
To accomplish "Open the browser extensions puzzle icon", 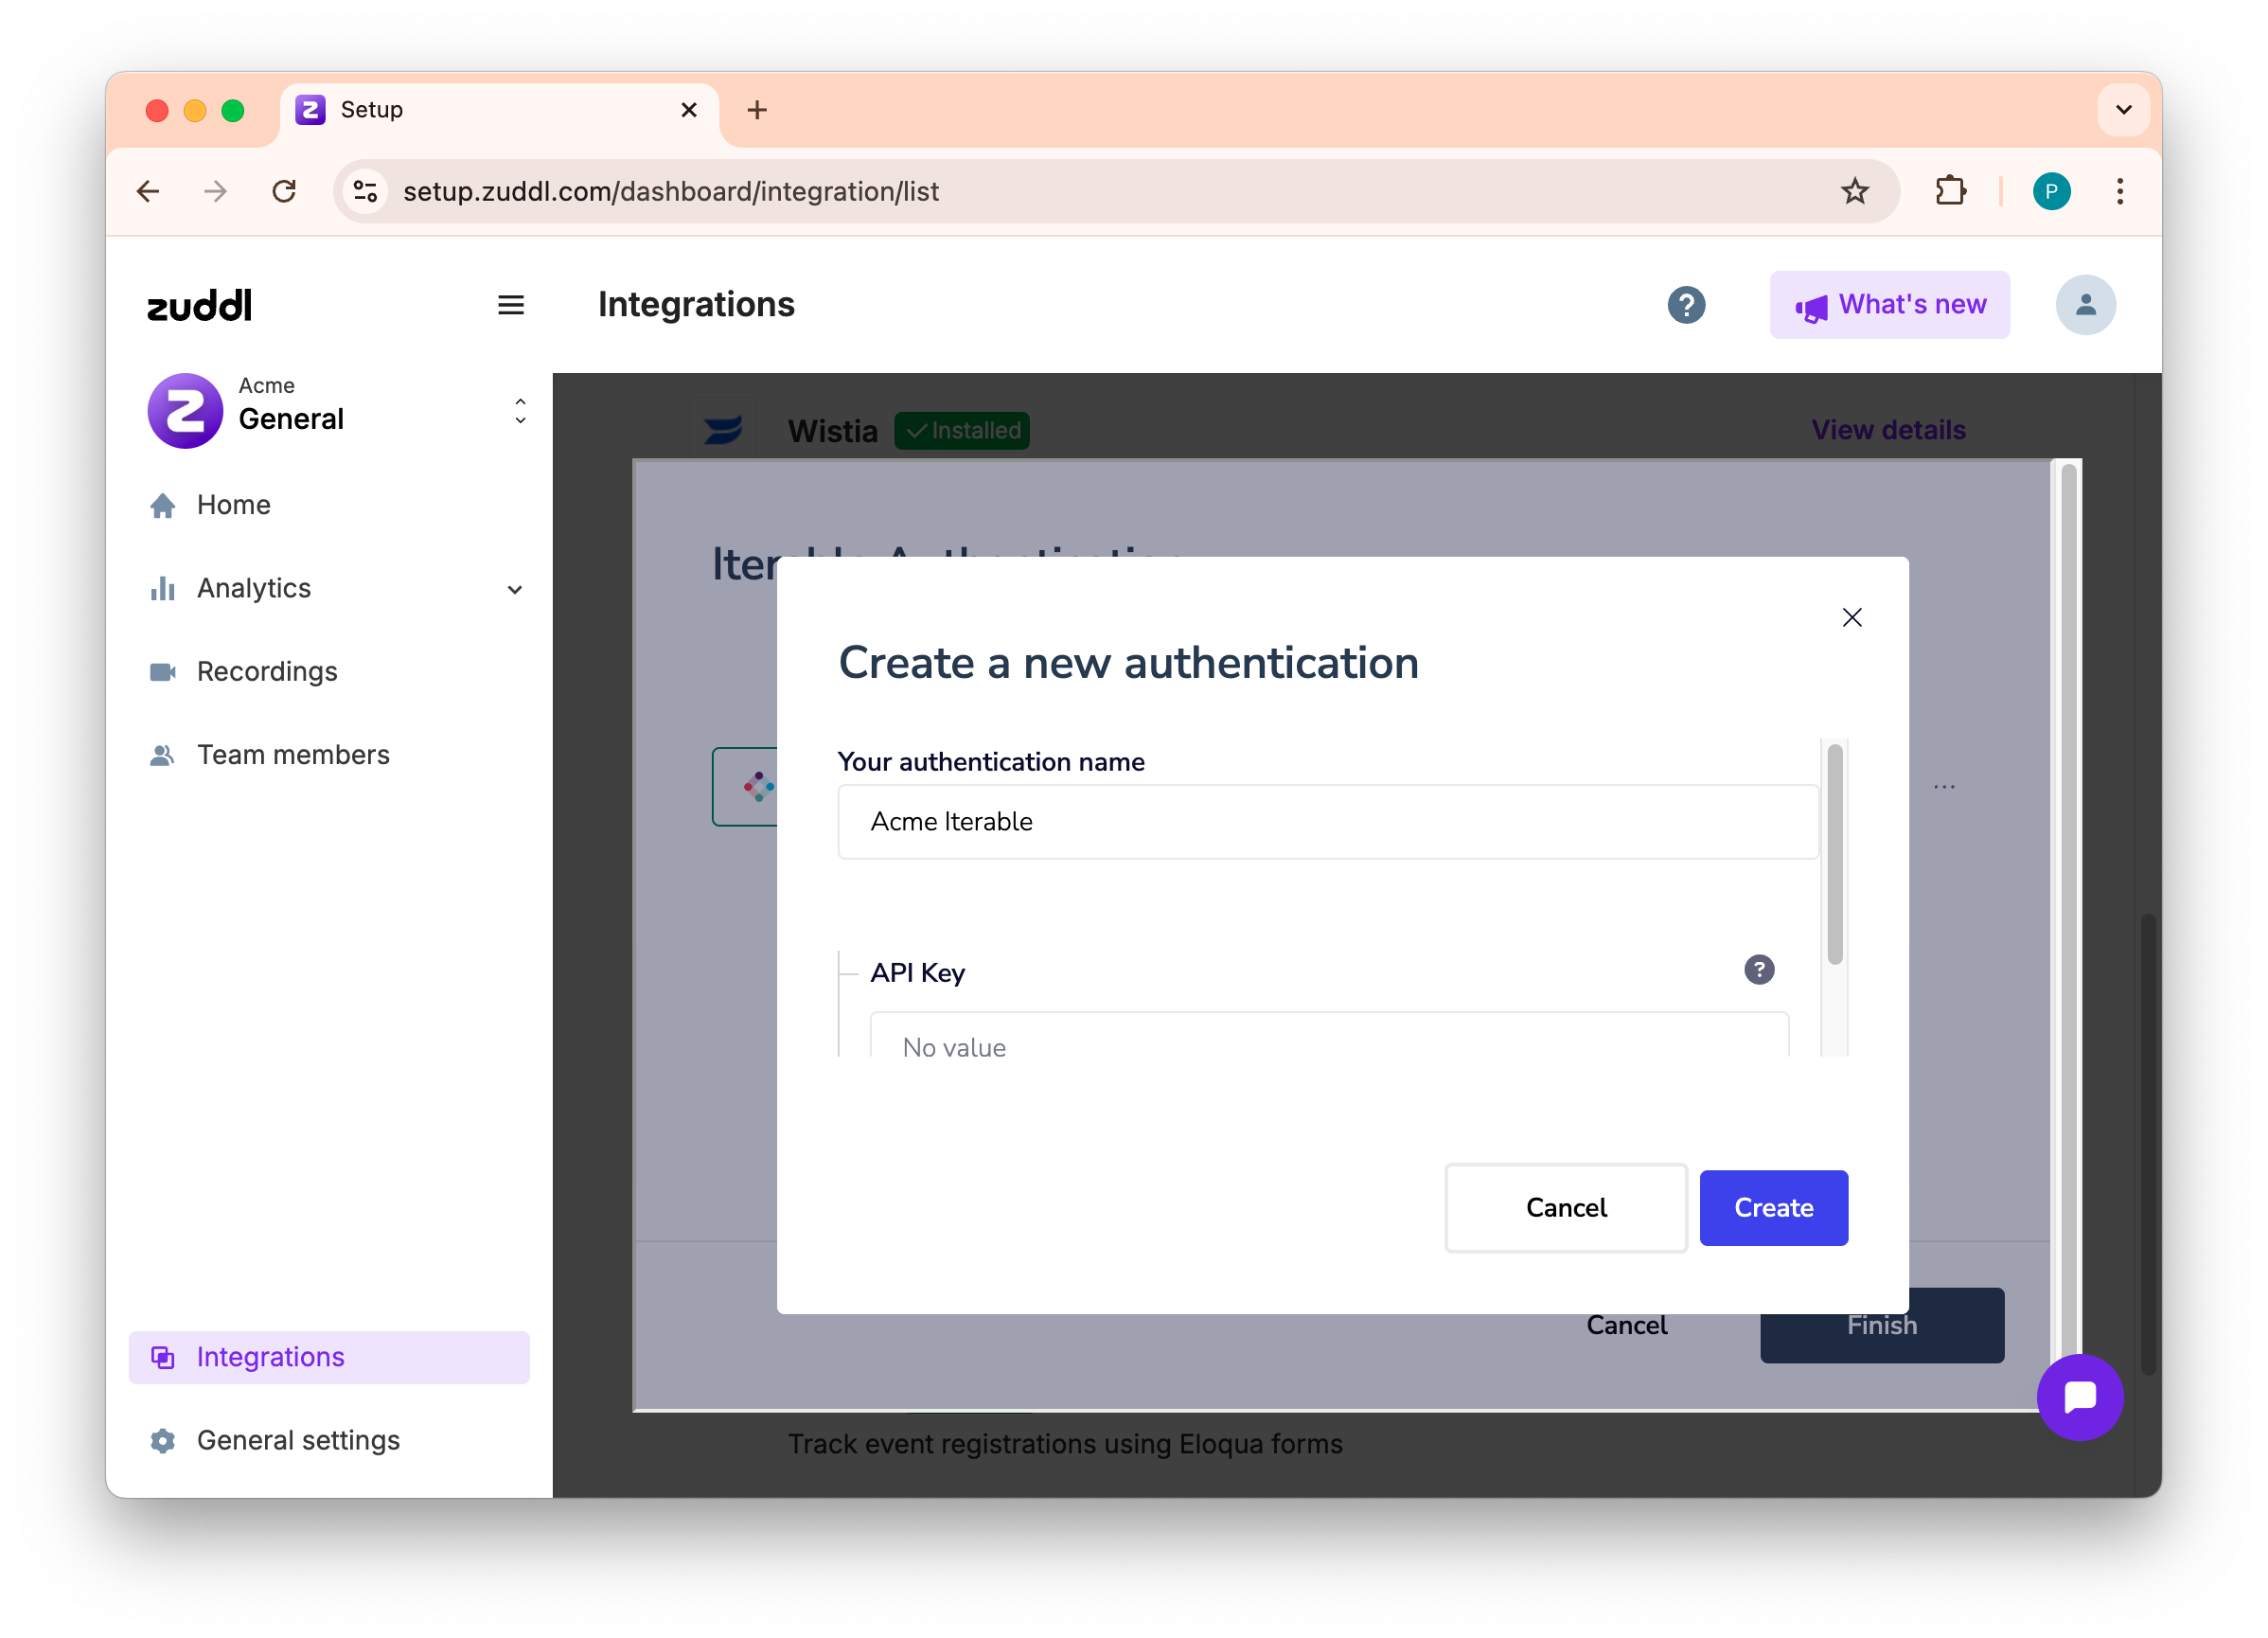I will pos(1950,191).
